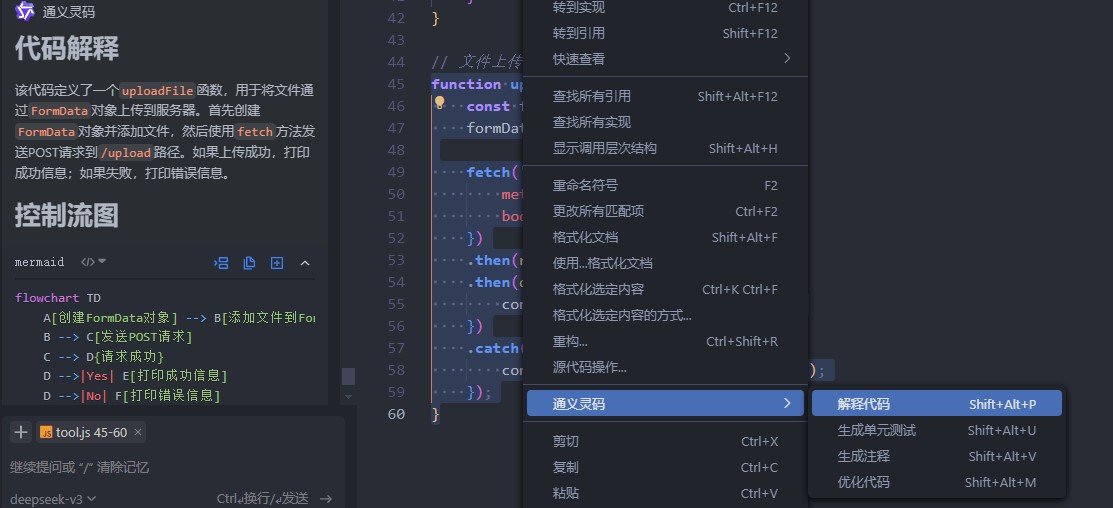Click the 代码解释 heading

(67, 48)
